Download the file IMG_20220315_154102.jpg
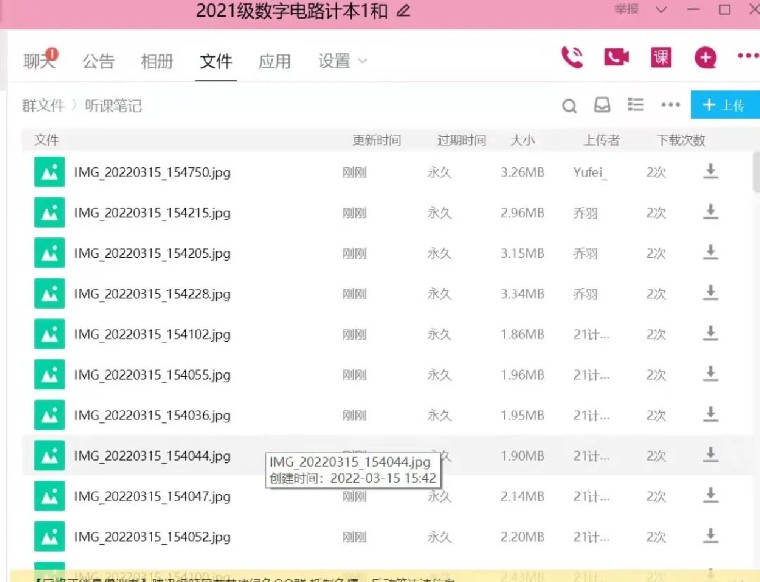The image size is (760, 582). [x=710, y=333]
